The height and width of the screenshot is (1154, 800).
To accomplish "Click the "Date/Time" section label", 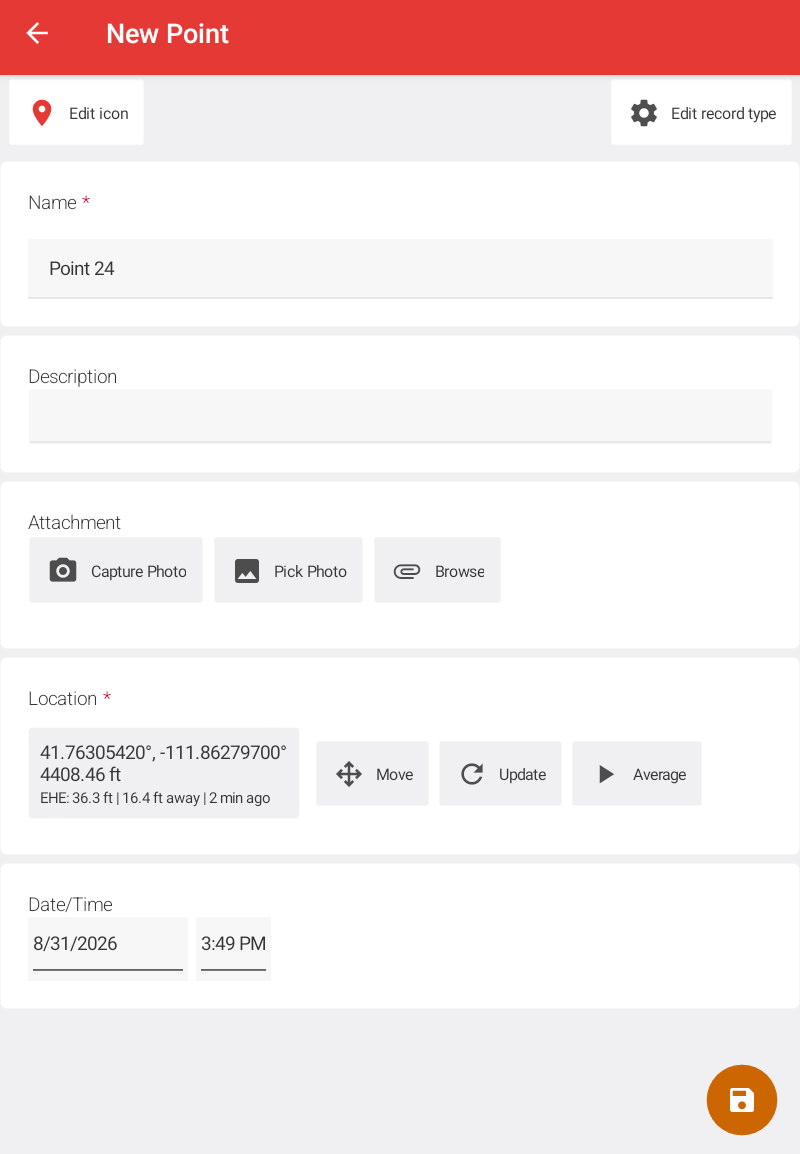I will point(71,905).
